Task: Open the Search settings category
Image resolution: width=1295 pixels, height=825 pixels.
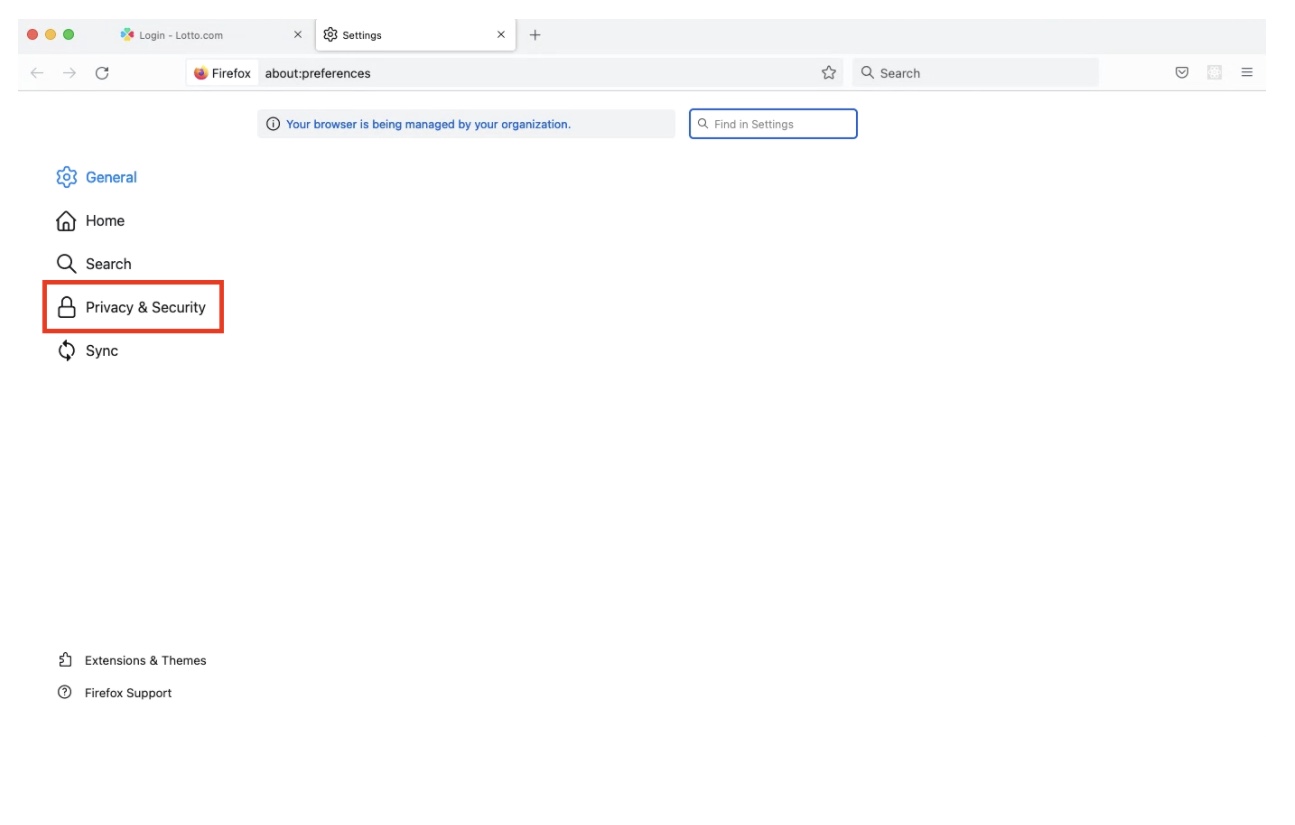Action: click(x=94, y=264)
